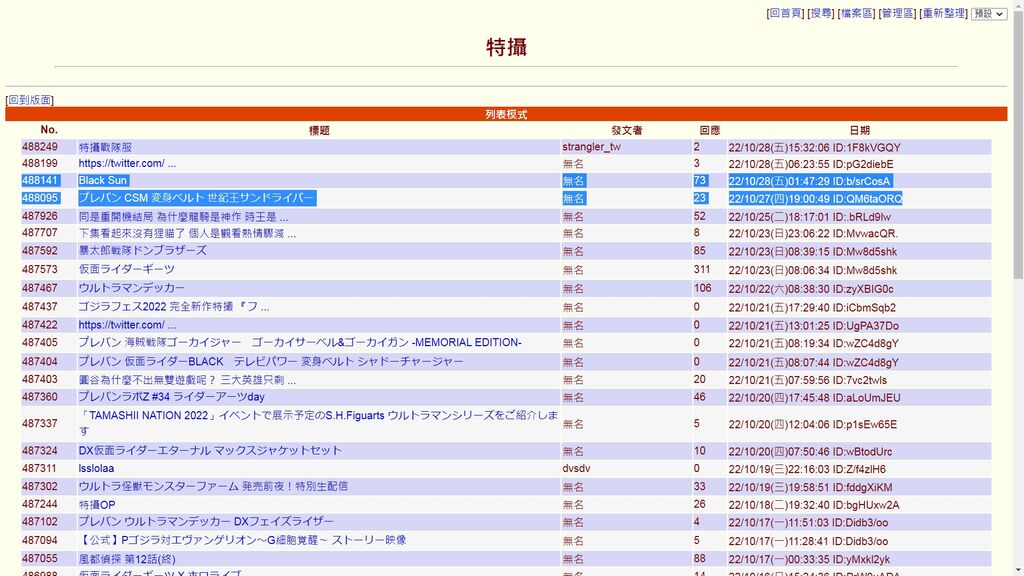Click the No. column header

(49, 130)
